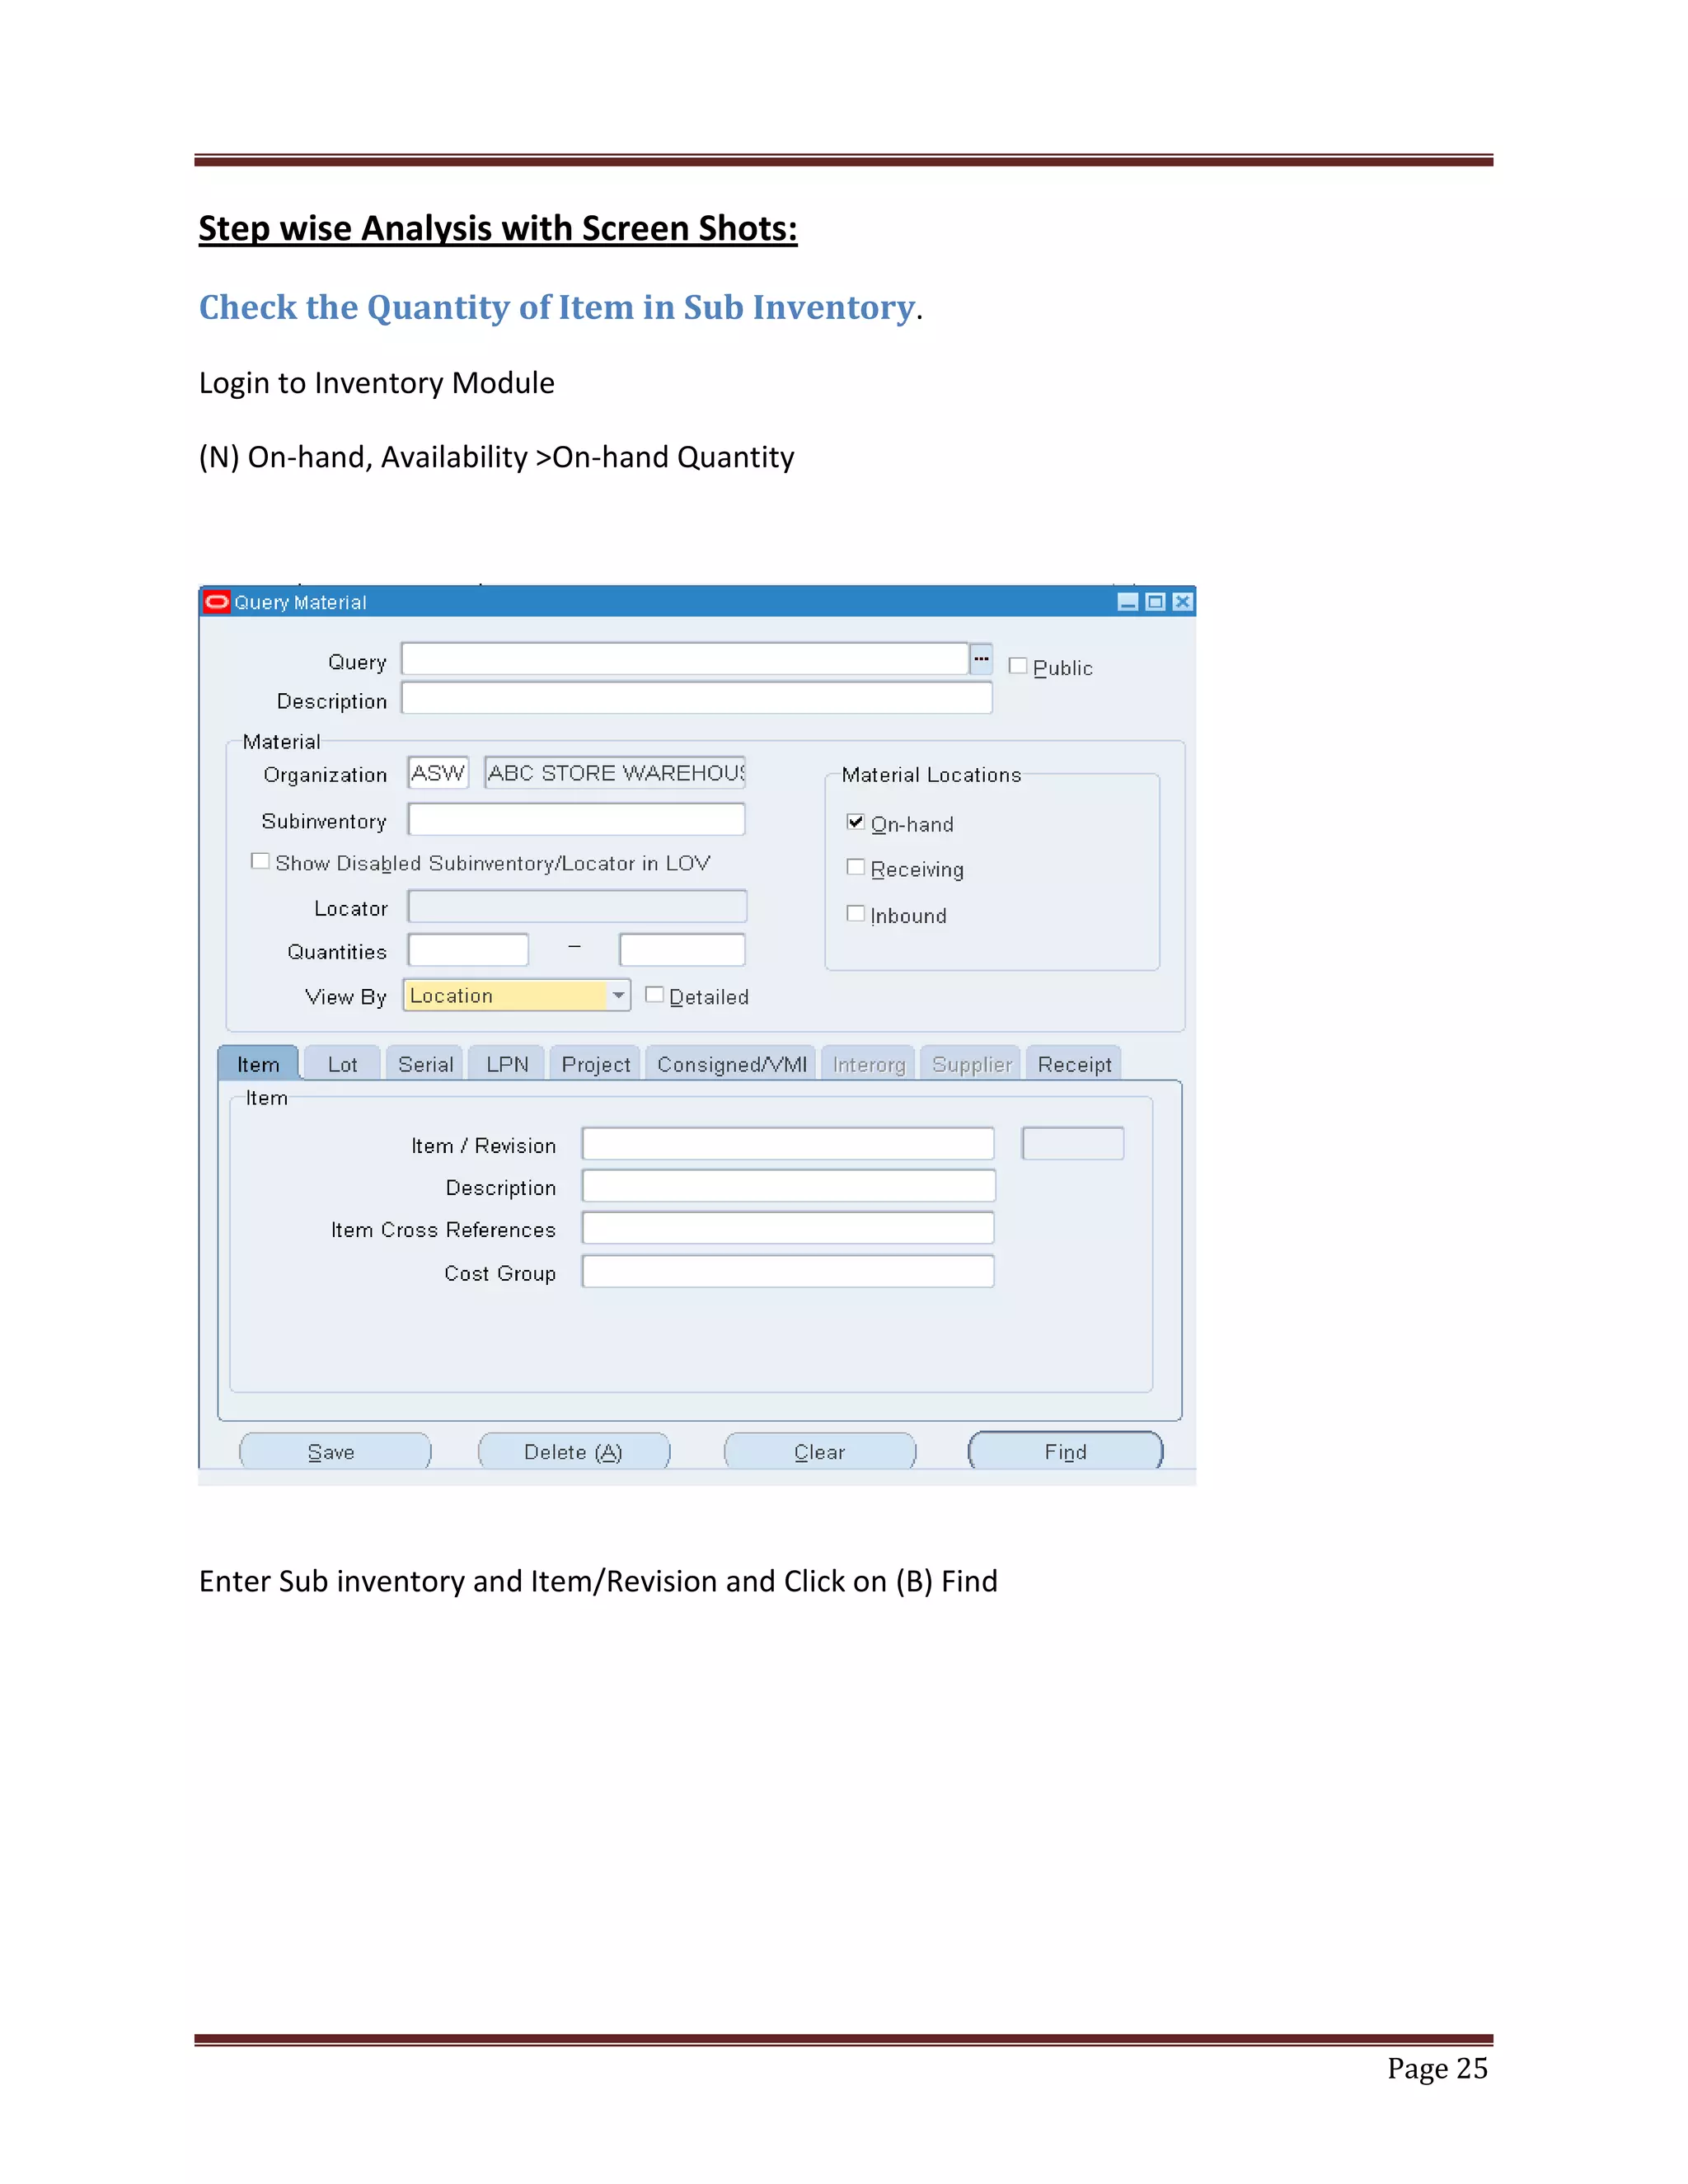Minimize the Query Material window
Viewport: 1688px width, 2184px height.
point(1127,602)
